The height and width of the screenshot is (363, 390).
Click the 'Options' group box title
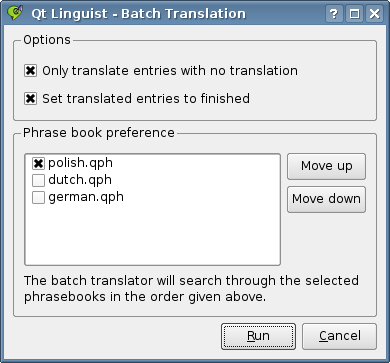[47, 40]
